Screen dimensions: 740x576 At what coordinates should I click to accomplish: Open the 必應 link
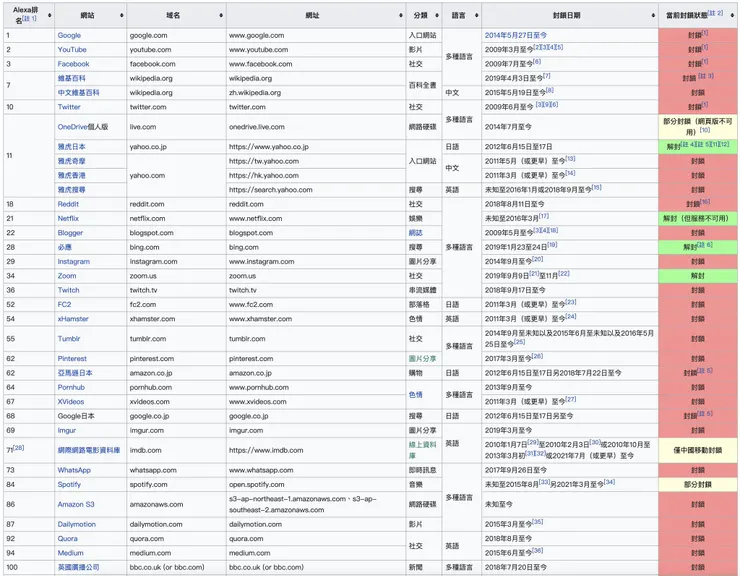pos(65,247)
